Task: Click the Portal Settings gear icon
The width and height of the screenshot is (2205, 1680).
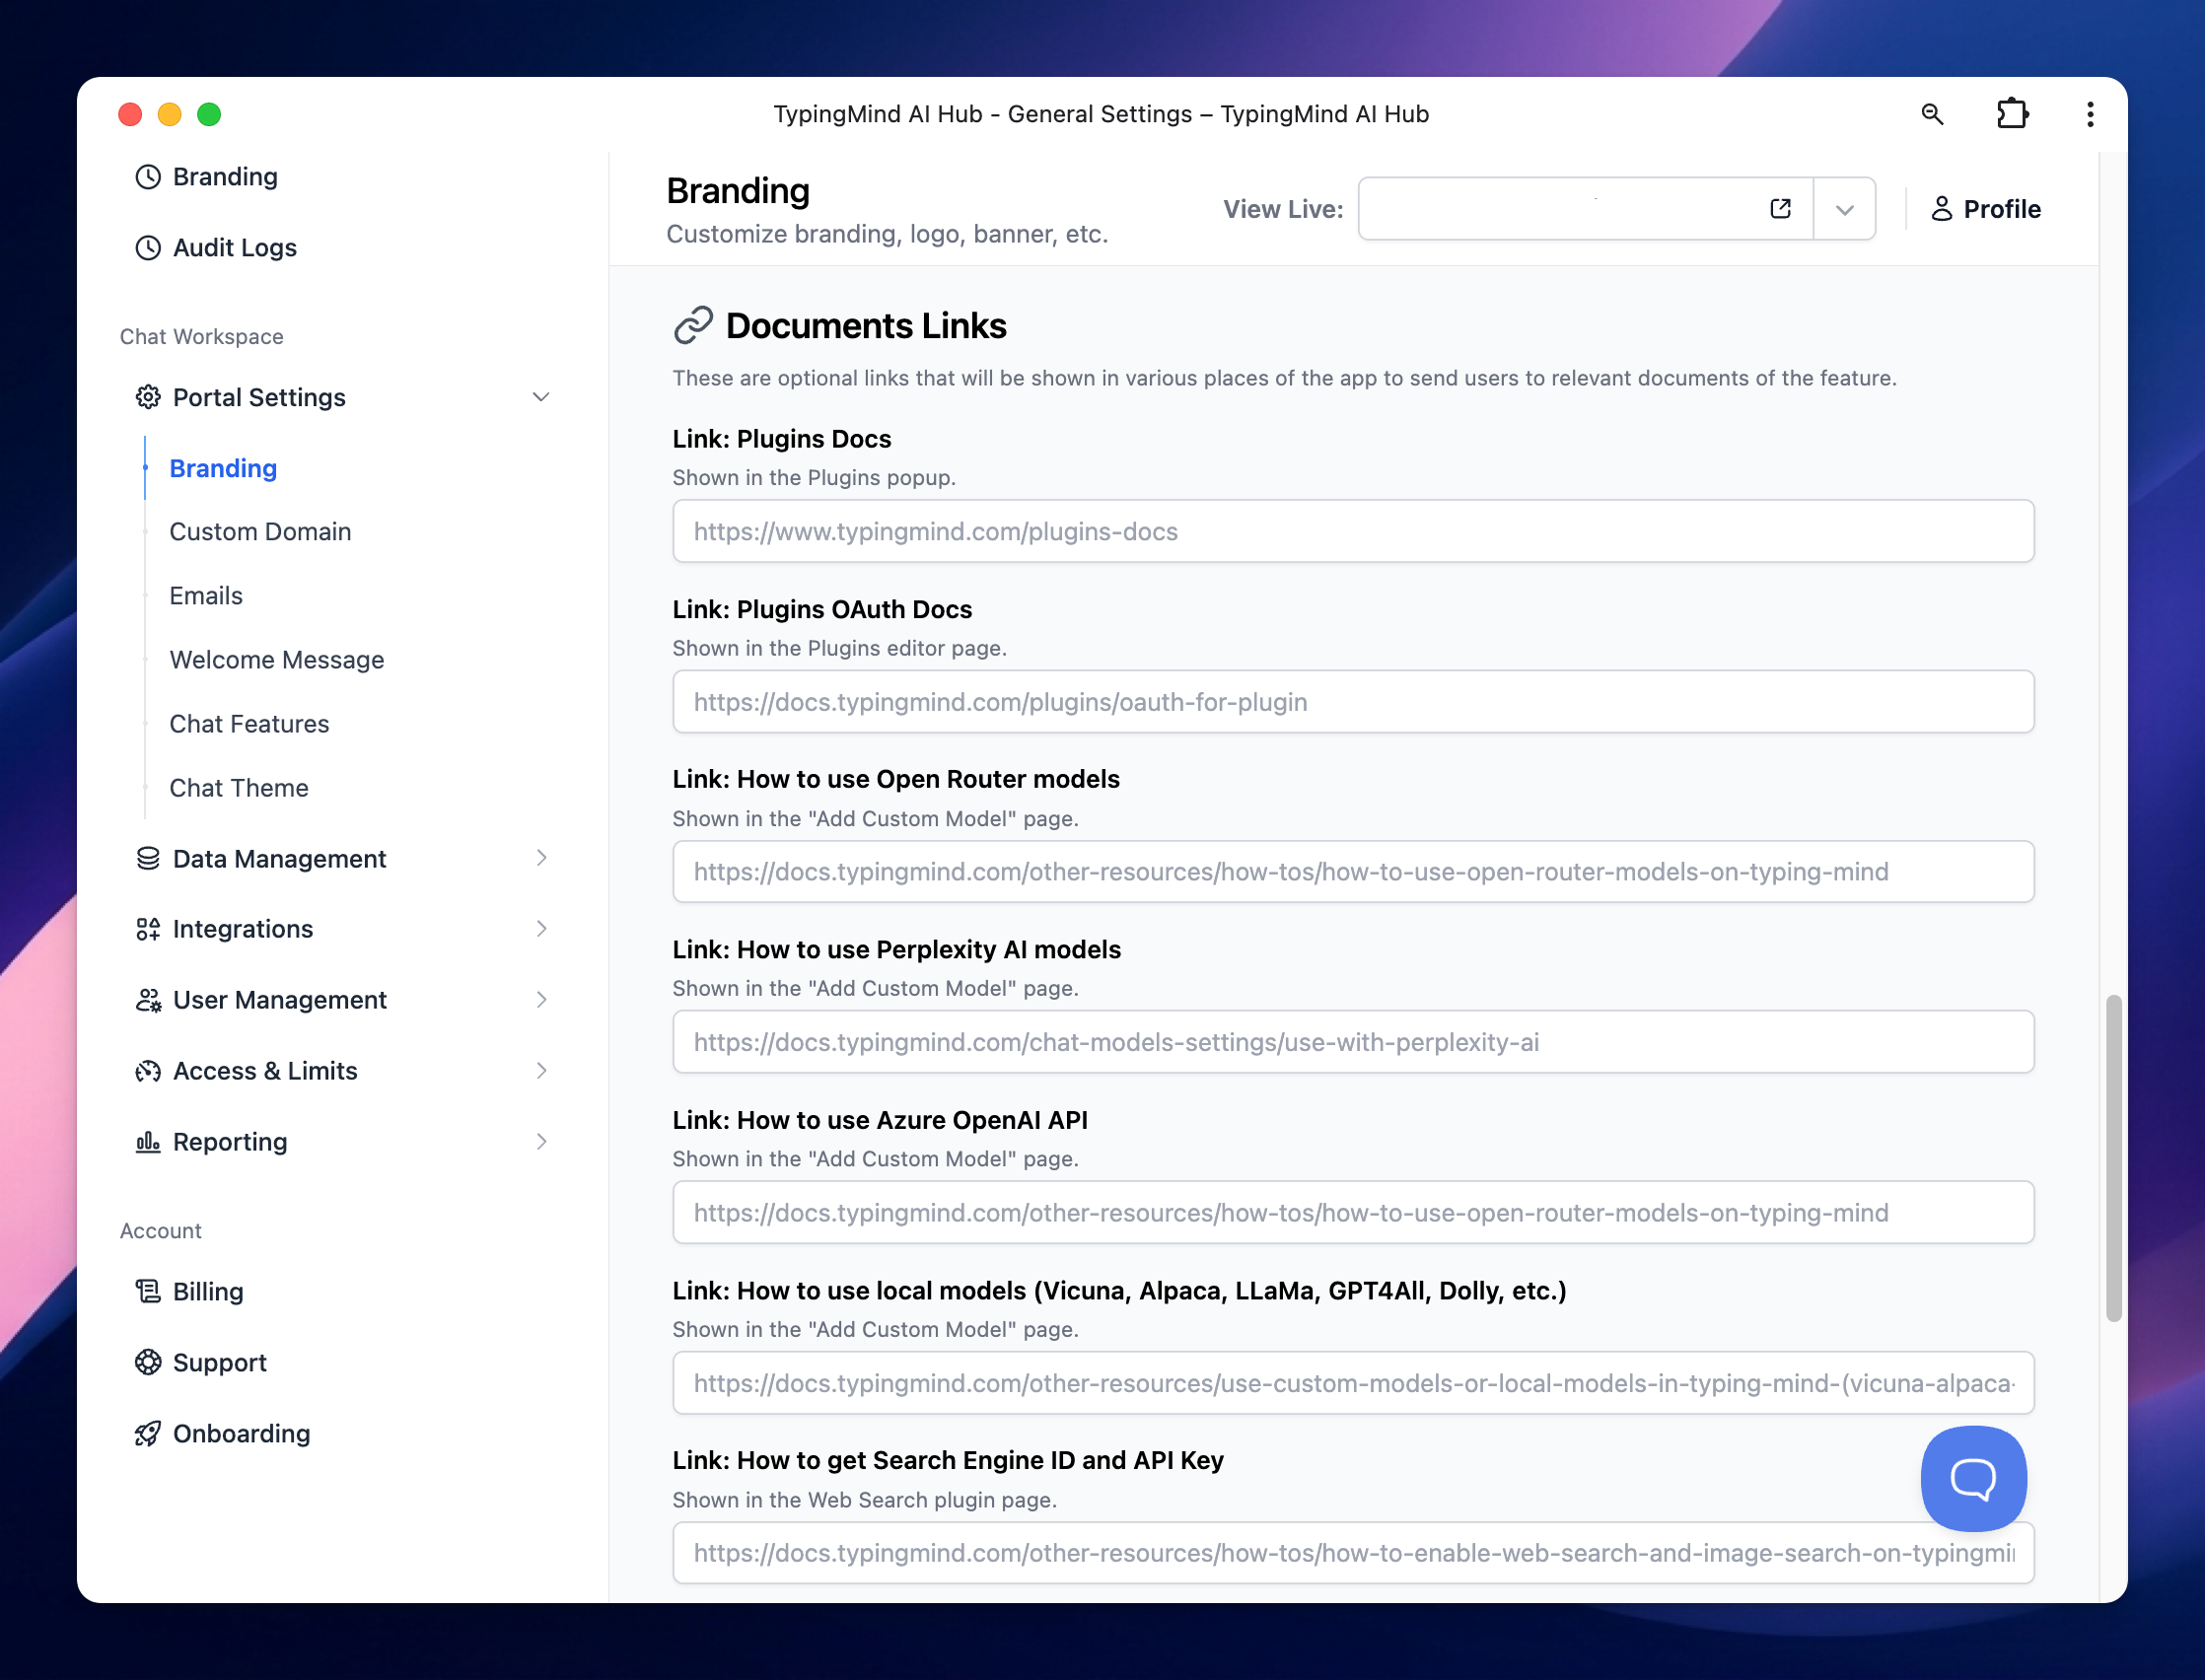Action: coord(148,397)
